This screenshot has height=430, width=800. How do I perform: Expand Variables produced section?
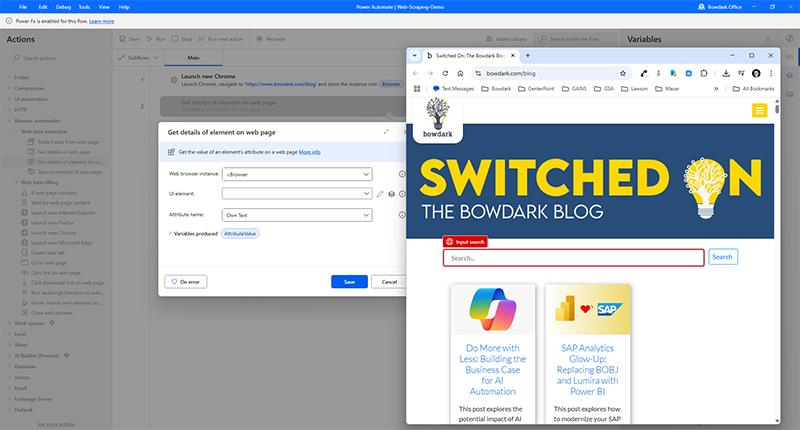[170, 234]
